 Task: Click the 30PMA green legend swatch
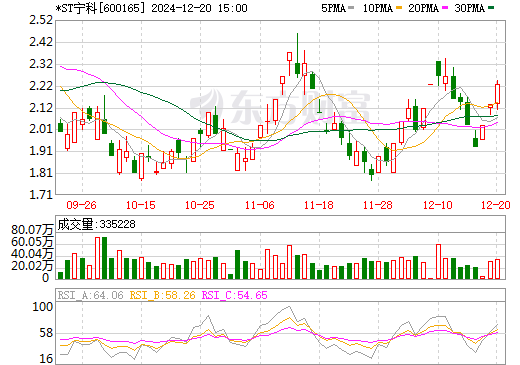coord(491,7)
